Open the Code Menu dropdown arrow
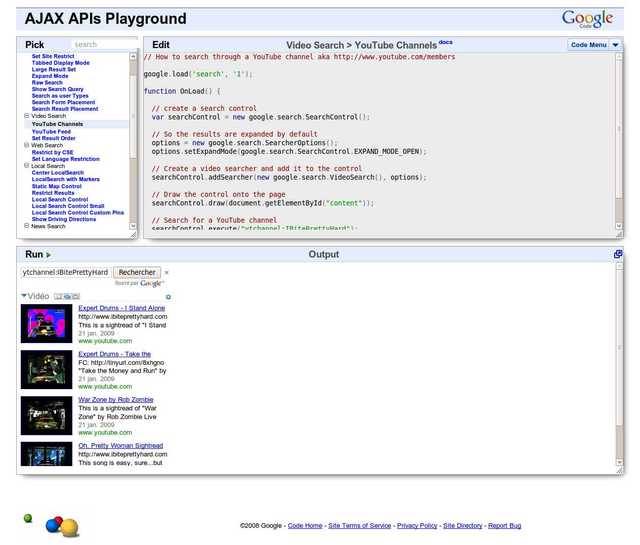 pyautogui.click(x=615, y=45)
